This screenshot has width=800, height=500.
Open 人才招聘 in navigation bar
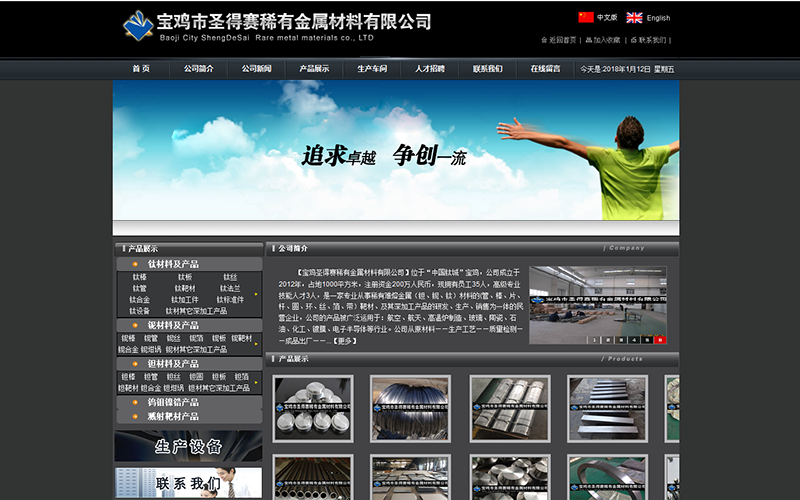pyautogui.click(x=430, y=69)
